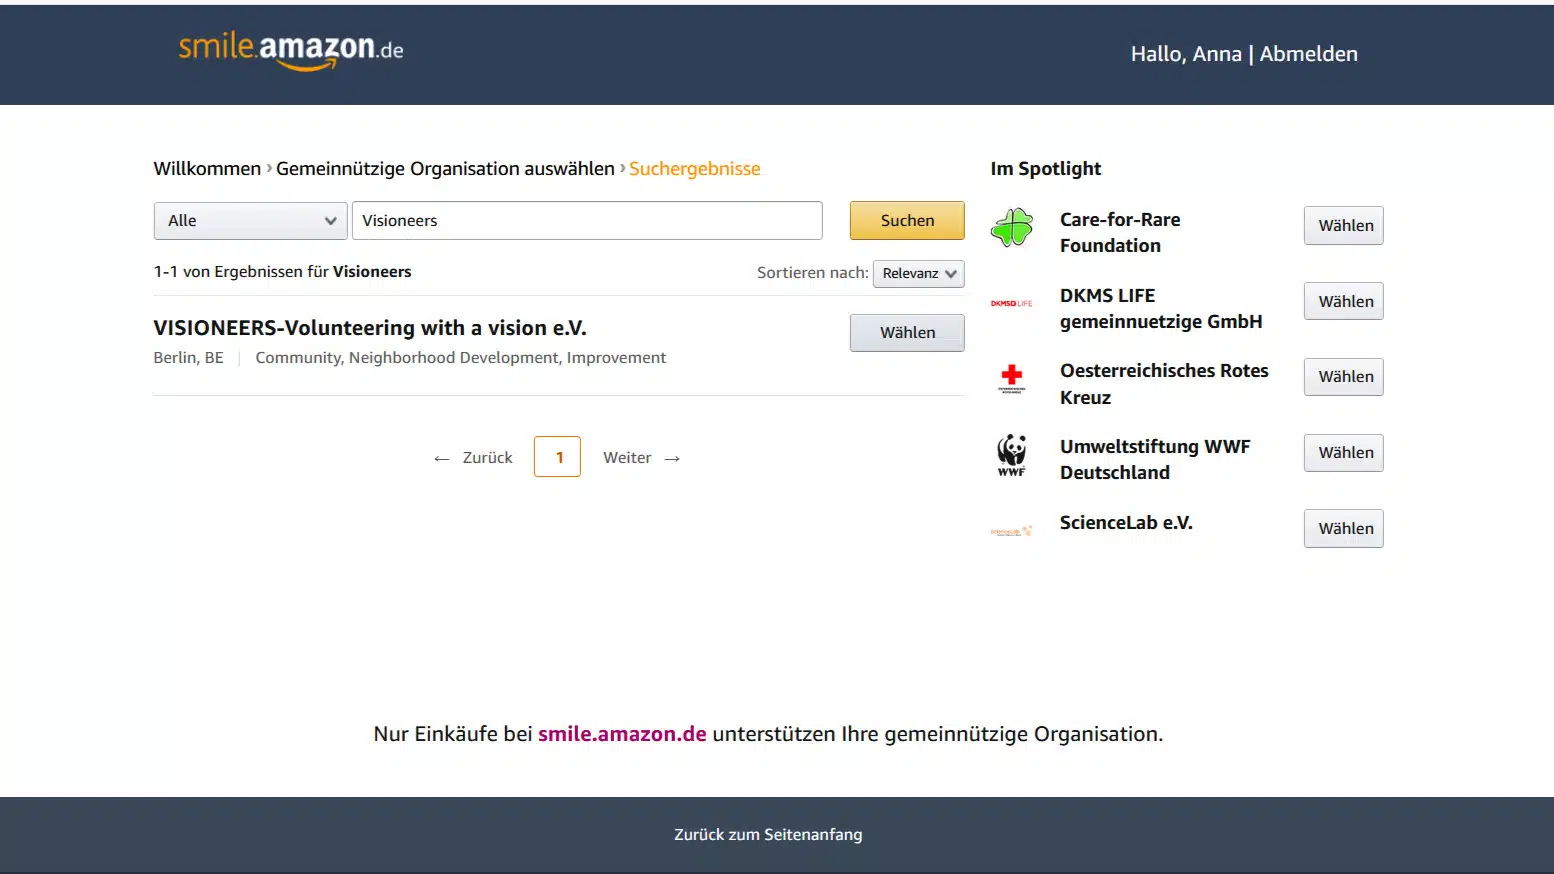Select ScienceLab e.V. via its Wählen button
1554x874 pixels.
pos(1343,529)
